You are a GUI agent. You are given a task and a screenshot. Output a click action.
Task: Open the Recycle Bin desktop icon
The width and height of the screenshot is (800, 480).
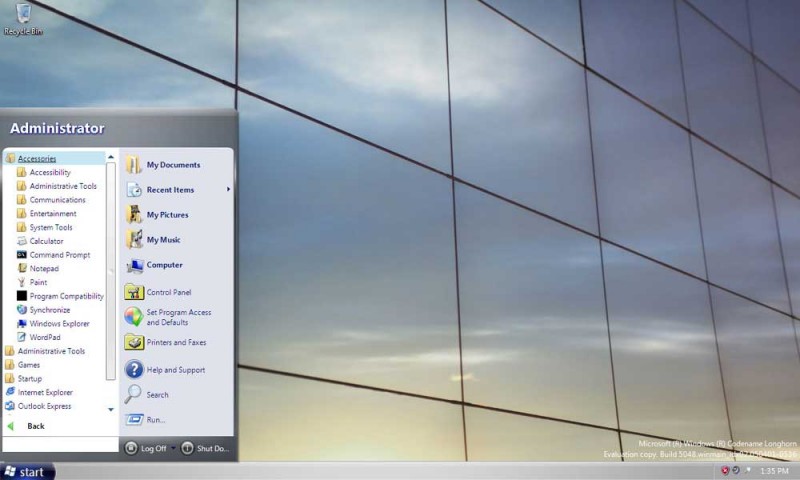coord(23,19)
